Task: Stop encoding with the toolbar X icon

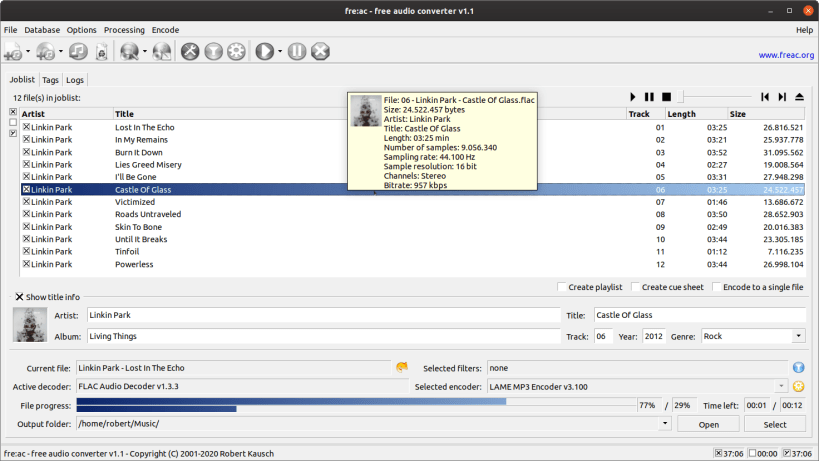Action: (320, 51)
